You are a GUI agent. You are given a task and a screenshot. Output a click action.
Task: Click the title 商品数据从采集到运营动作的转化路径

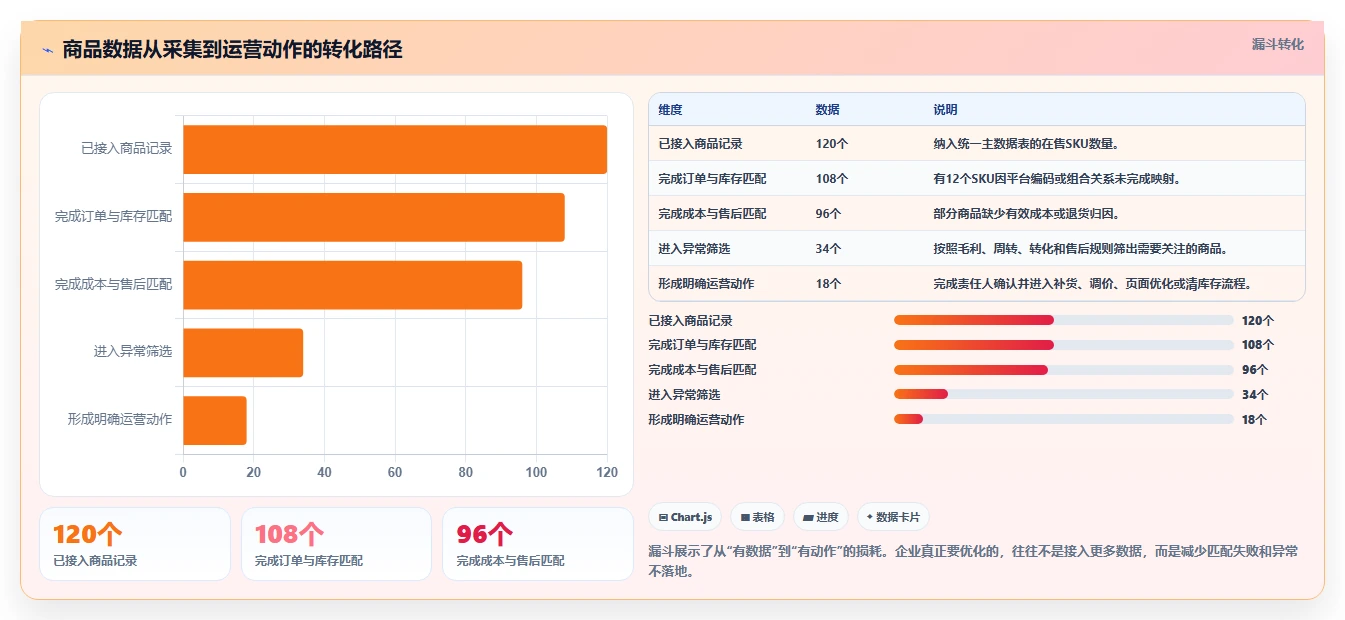[x=232, y=49]
